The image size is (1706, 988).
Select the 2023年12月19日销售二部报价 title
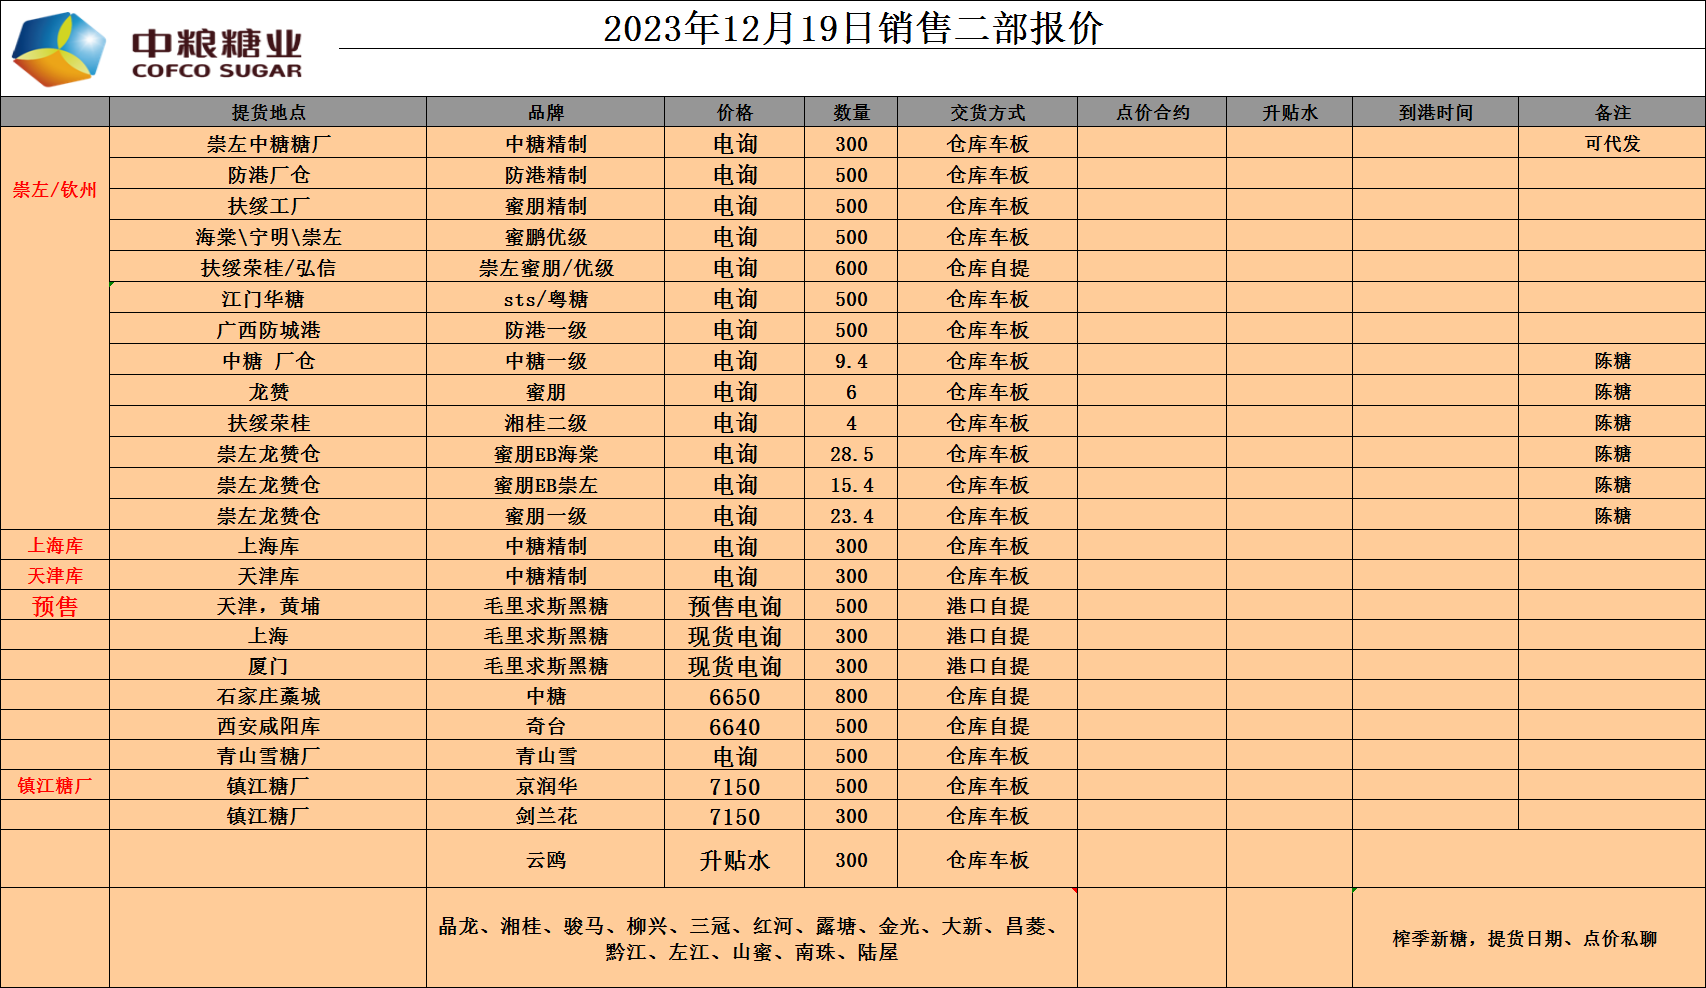click(852, 28)
